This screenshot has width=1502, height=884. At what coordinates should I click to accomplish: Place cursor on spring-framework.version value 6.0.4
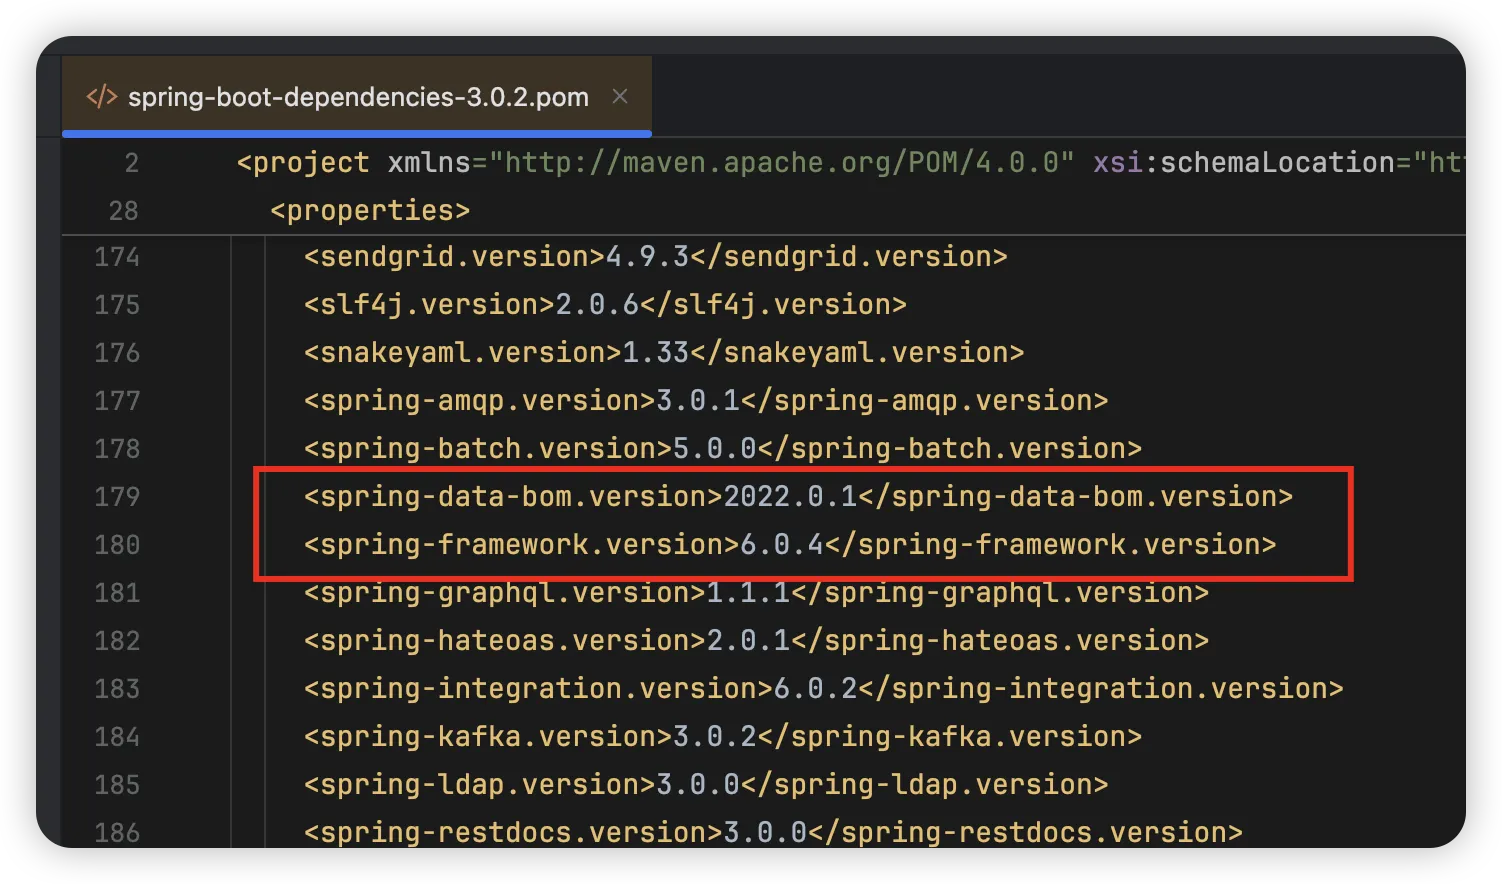point(781,545)
